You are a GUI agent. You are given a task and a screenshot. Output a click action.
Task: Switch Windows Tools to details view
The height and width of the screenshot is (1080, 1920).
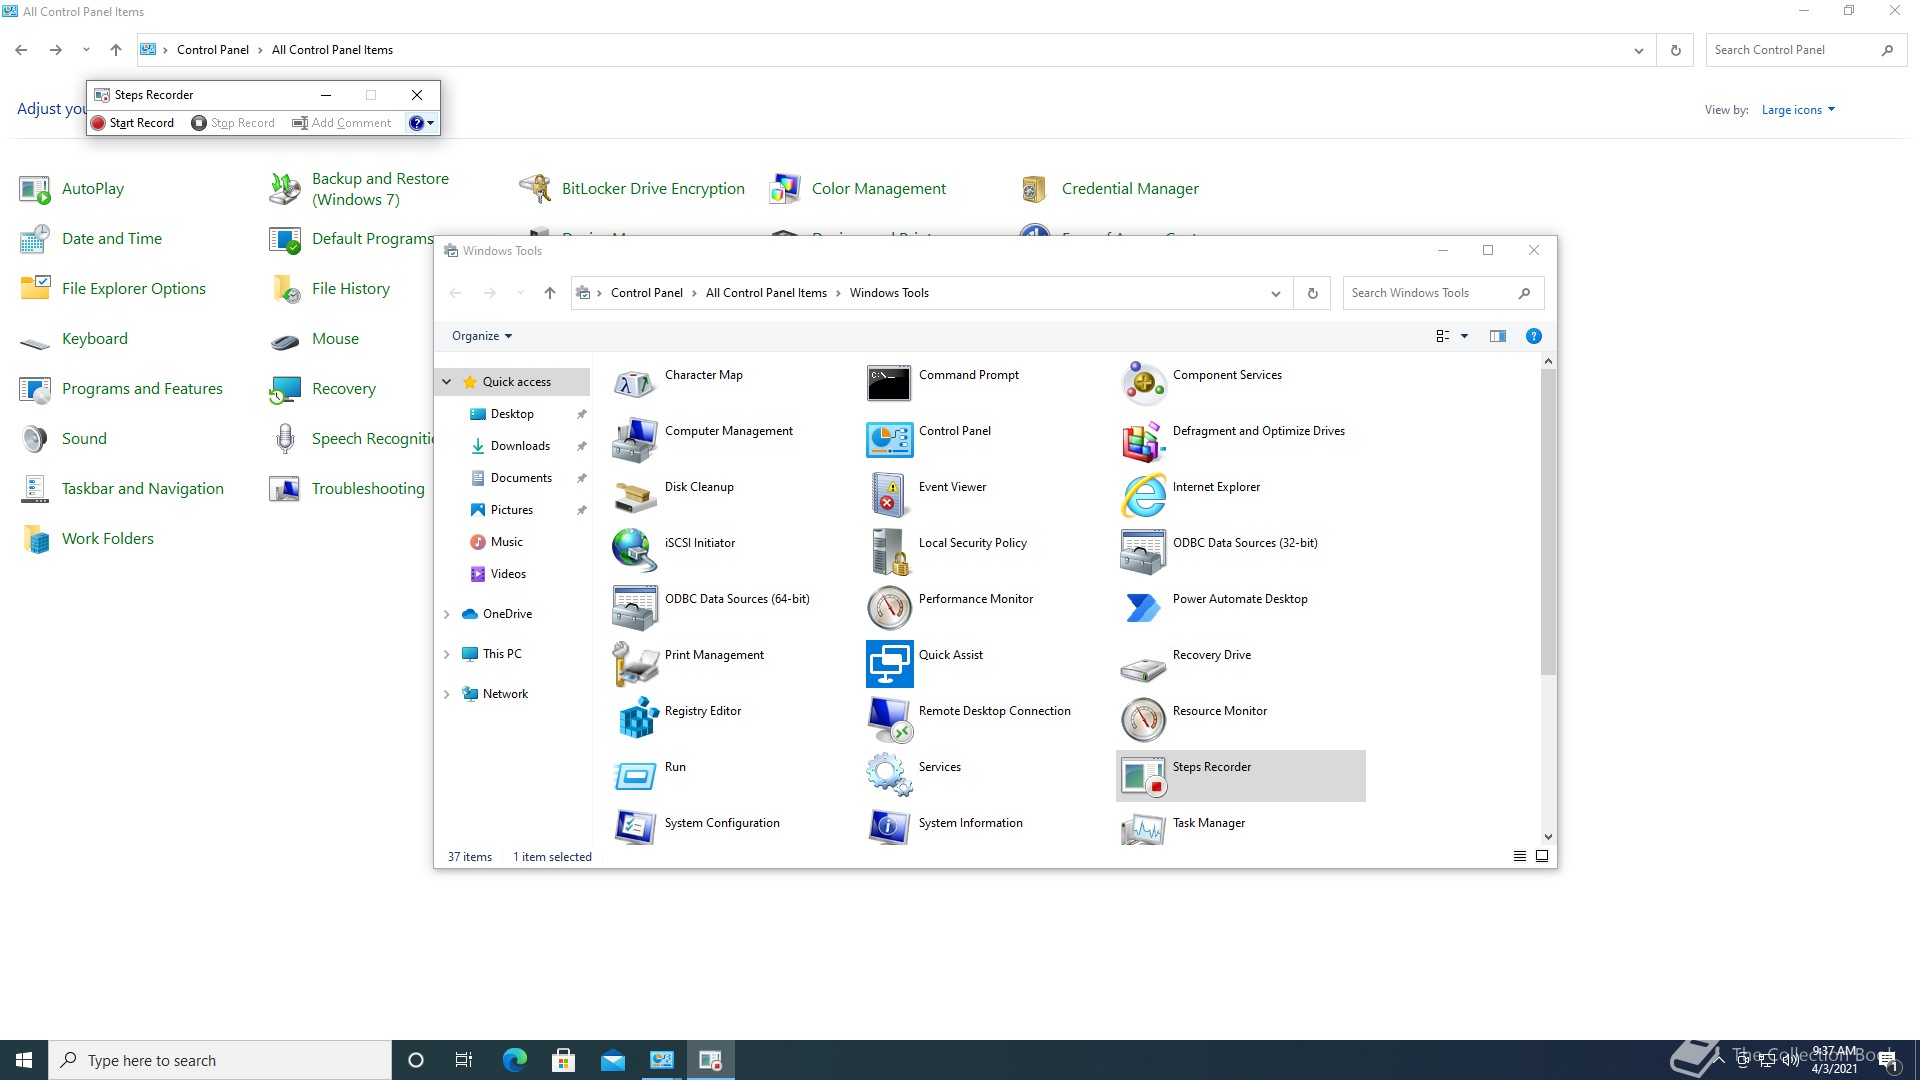[x=1519, y=856]
